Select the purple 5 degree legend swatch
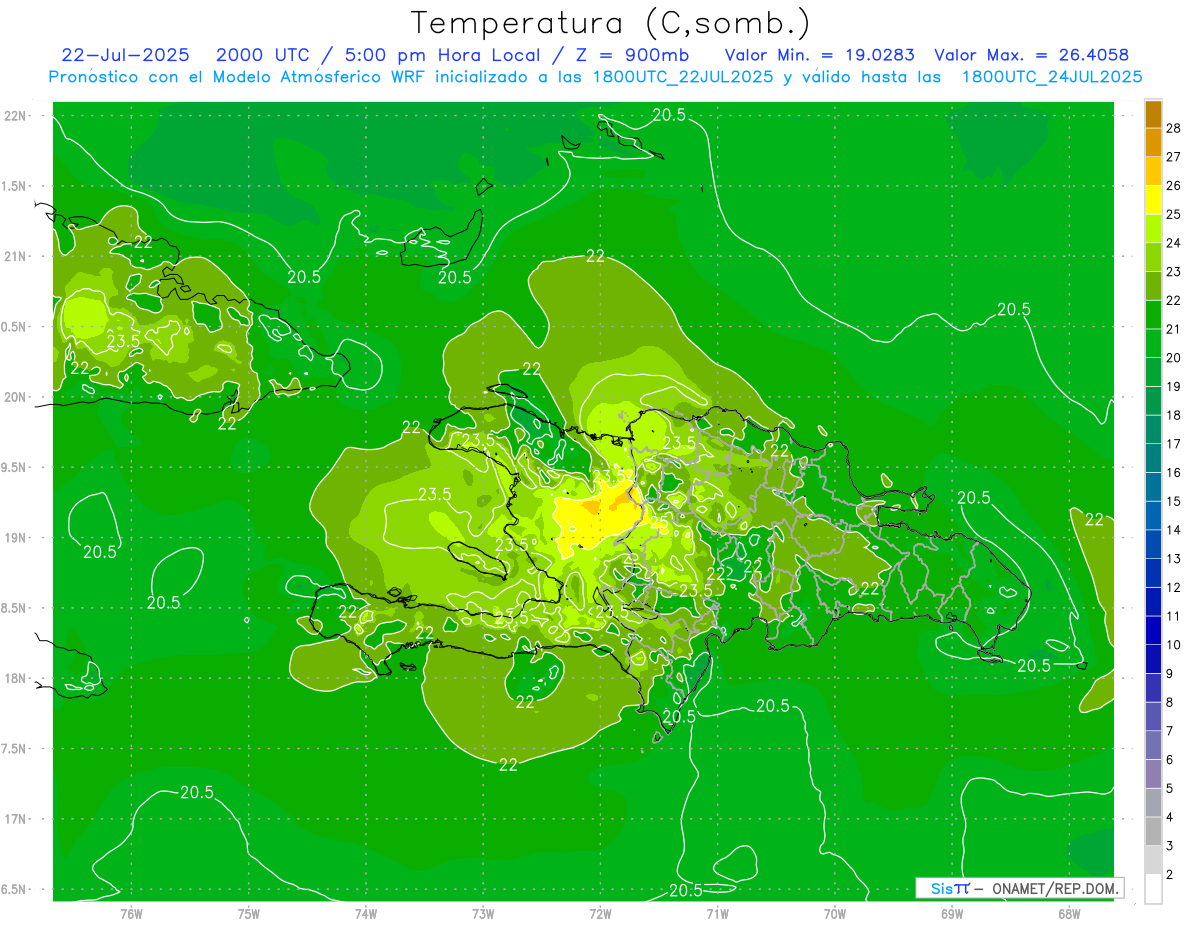 click(x=1153, y=775)
